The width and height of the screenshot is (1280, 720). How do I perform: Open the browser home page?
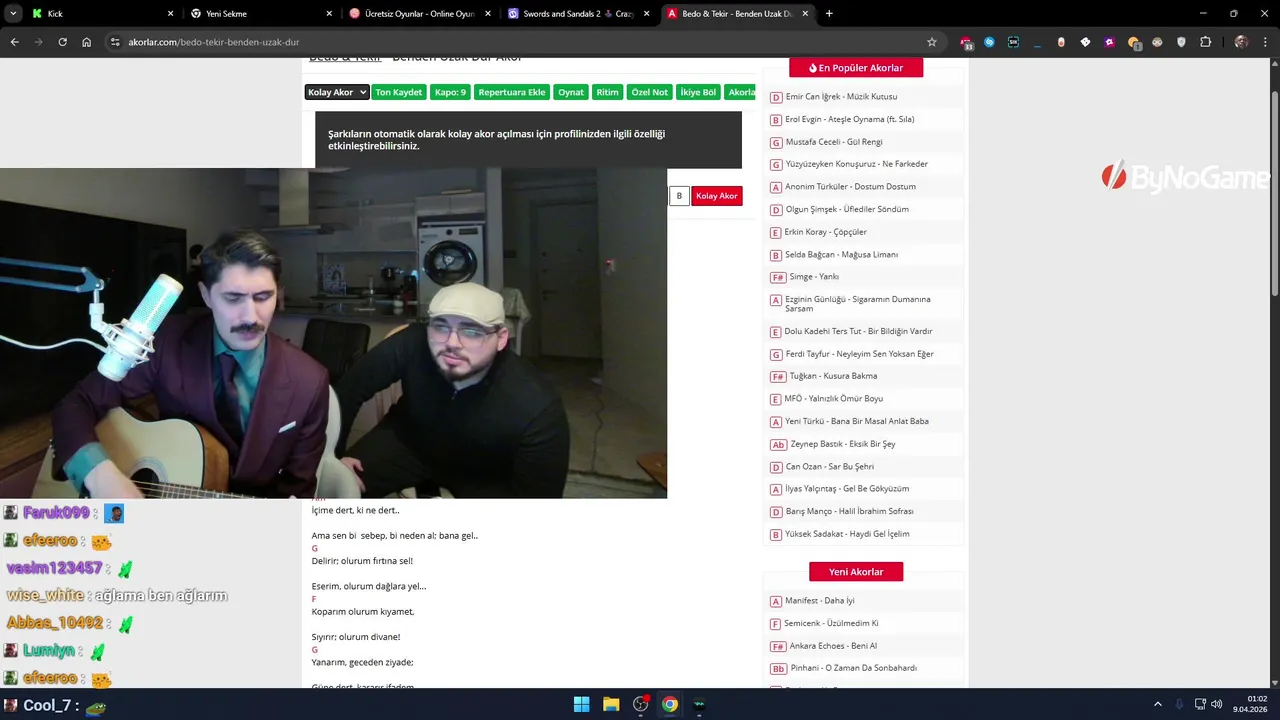(86, 42)
